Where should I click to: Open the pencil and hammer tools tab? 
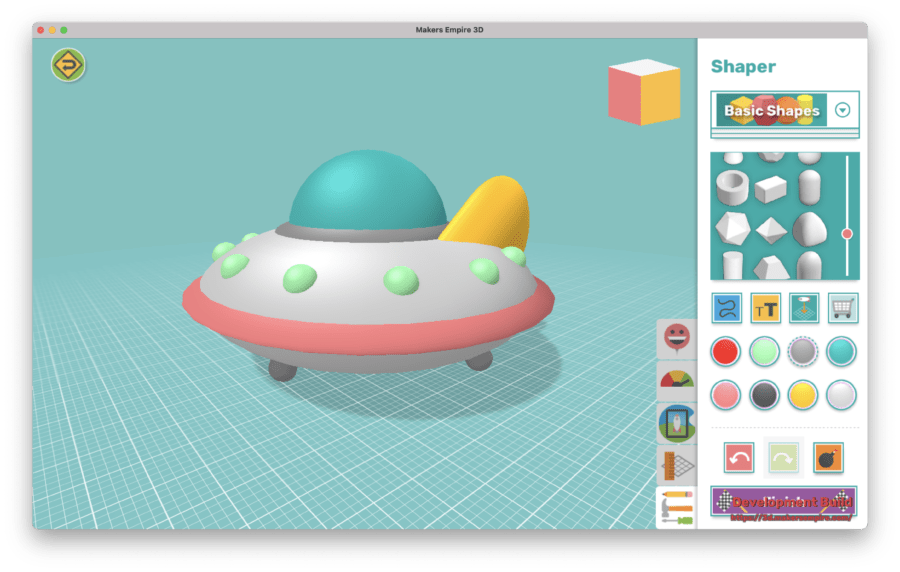pos(677,508)
